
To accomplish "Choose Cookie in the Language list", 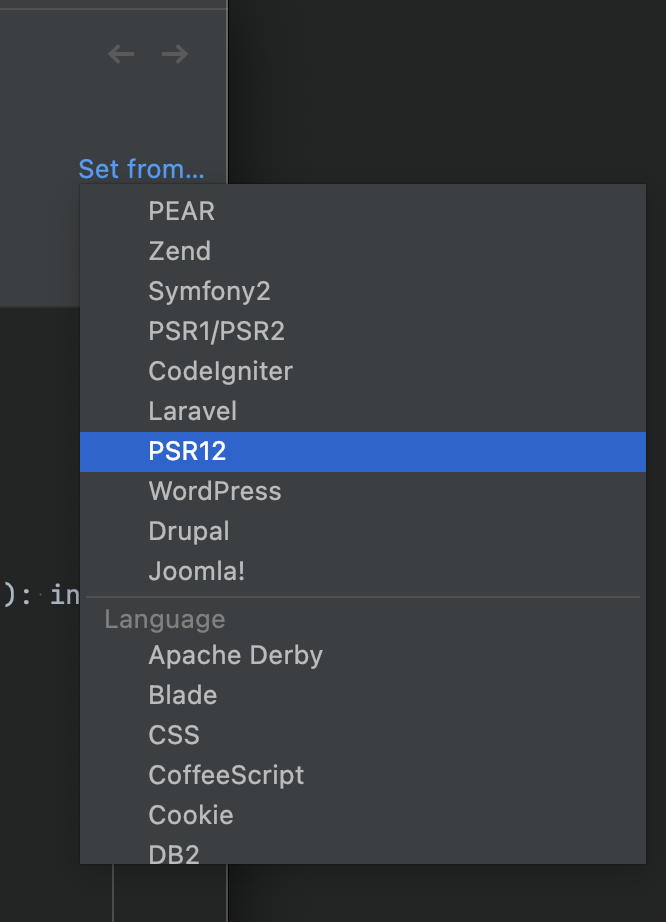I will 191,815.
